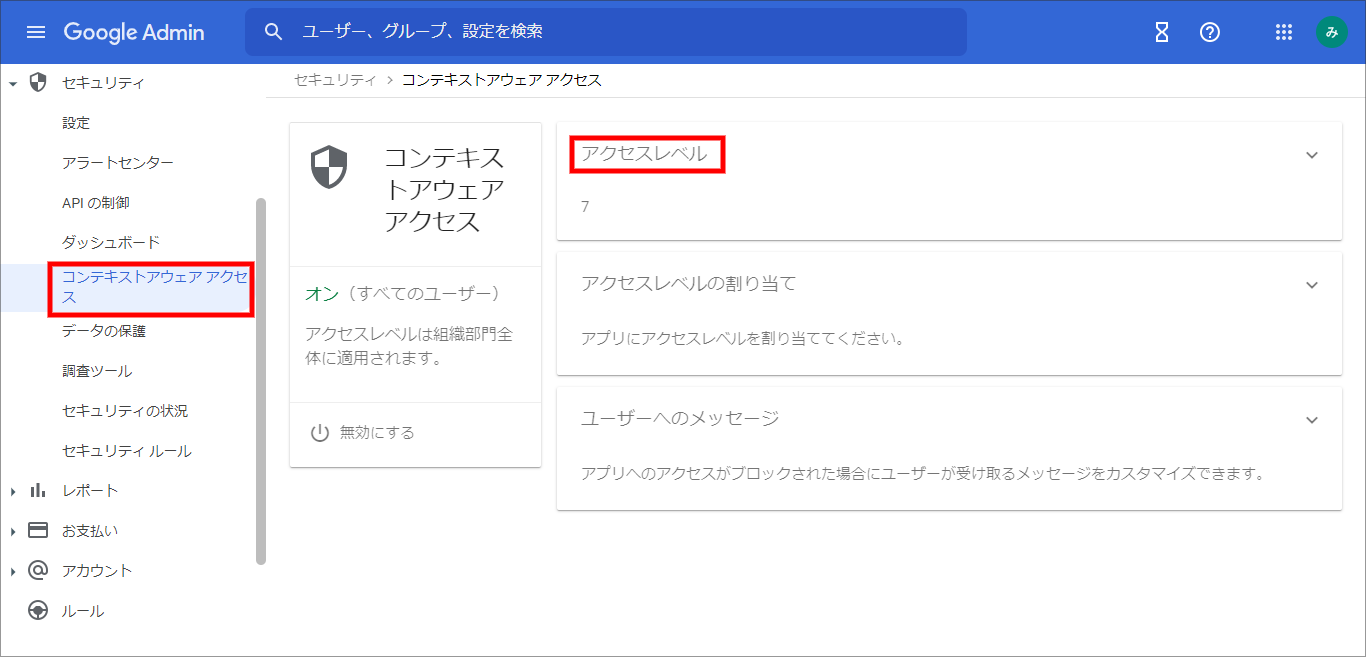Expand the アクセスレベル chevron
1366x657 pixels.
click(x=1313, y=155)
